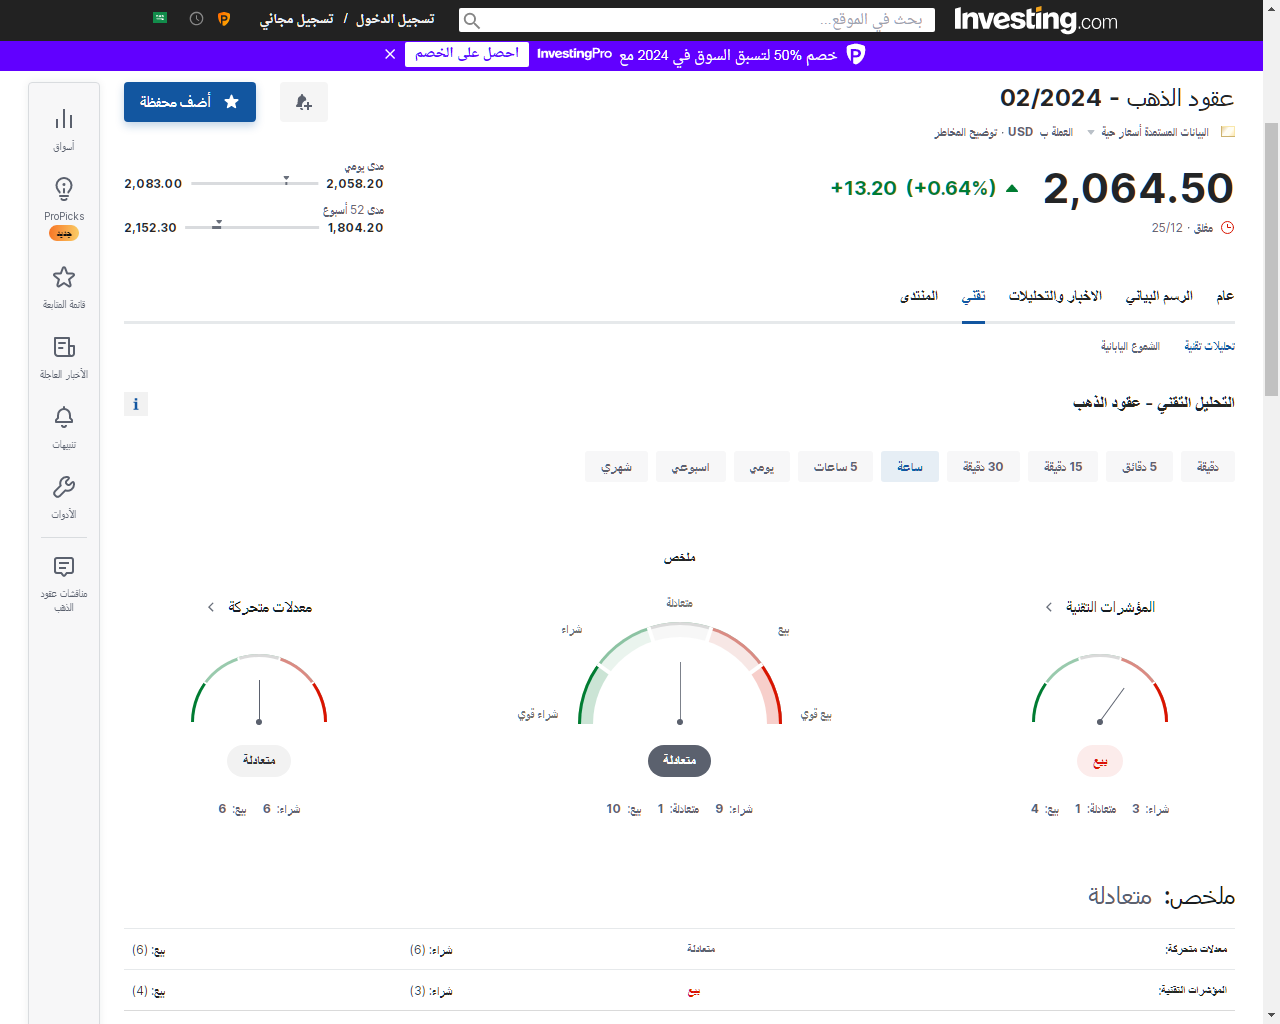Click the technical analysis info icon
This screenshot has height=1024, width=1280.
pos(136,404)
